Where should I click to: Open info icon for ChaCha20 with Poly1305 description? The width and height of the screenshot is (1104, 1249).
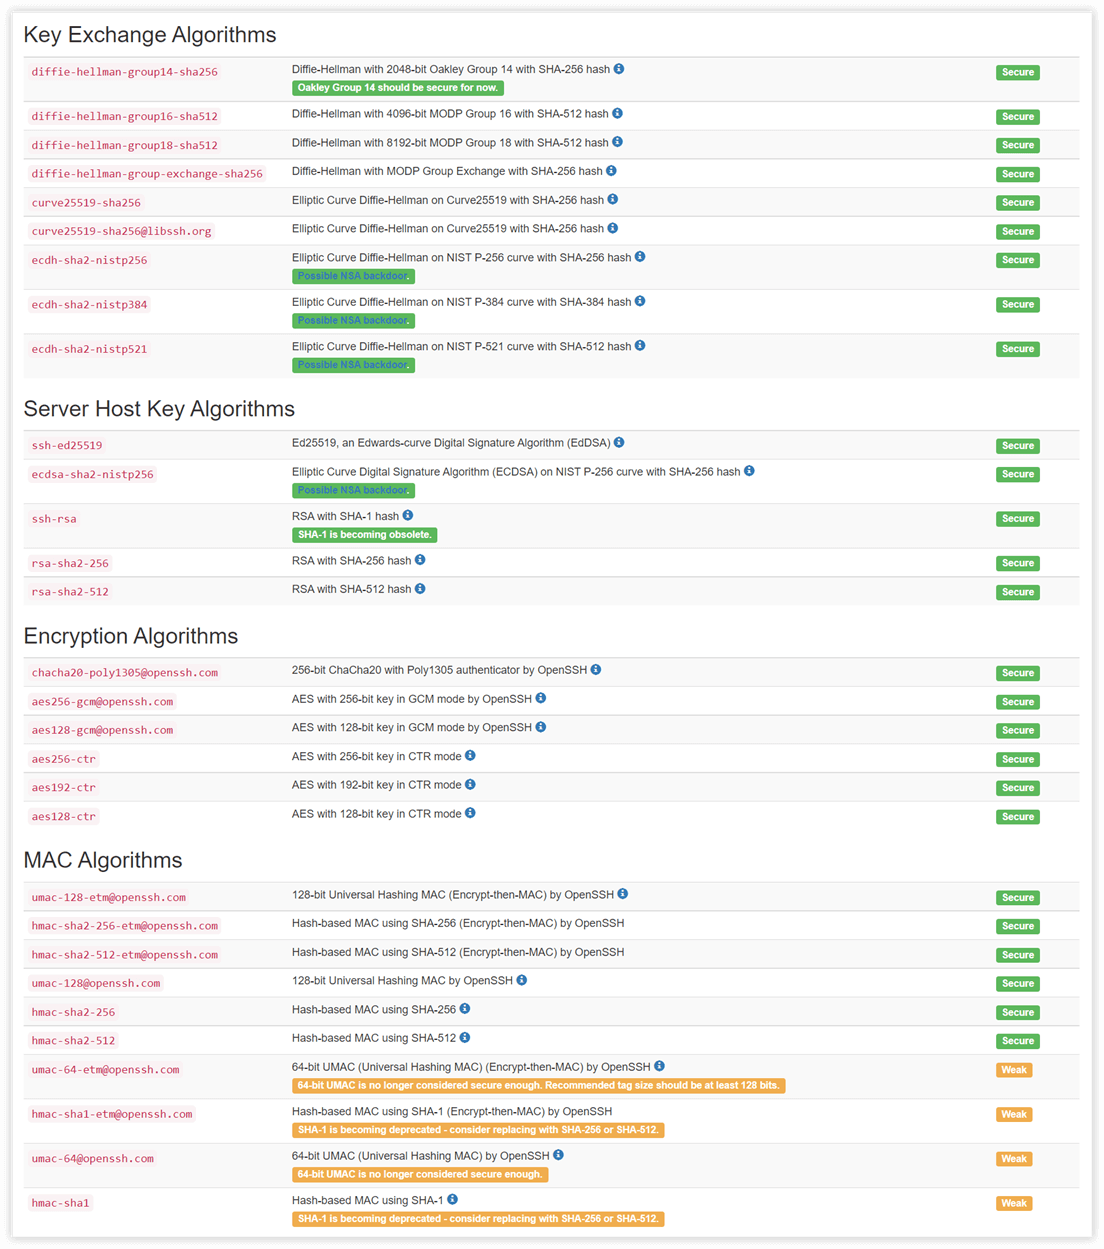coord(596,670)
